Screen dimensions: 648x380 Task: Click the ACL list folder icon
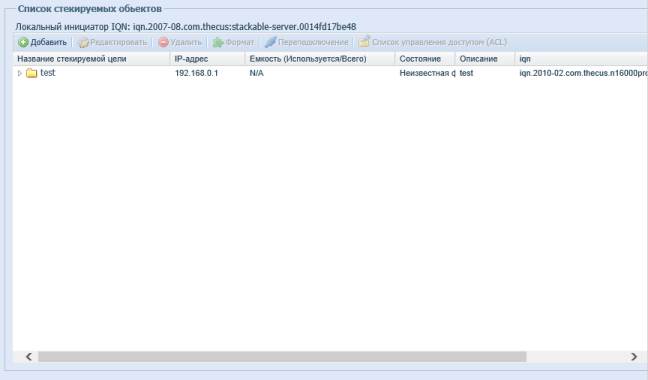tap(364, 41)
